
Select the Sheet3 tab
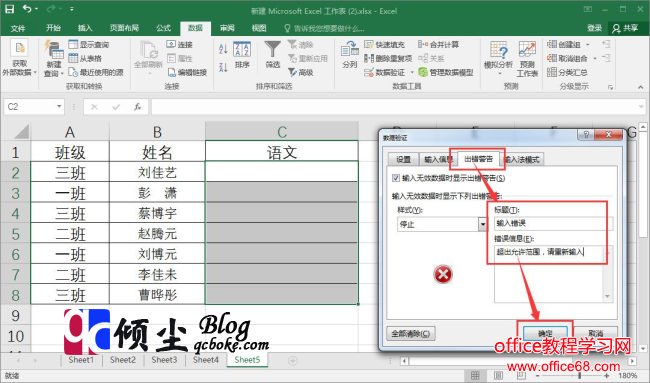[x=164, y=360]
